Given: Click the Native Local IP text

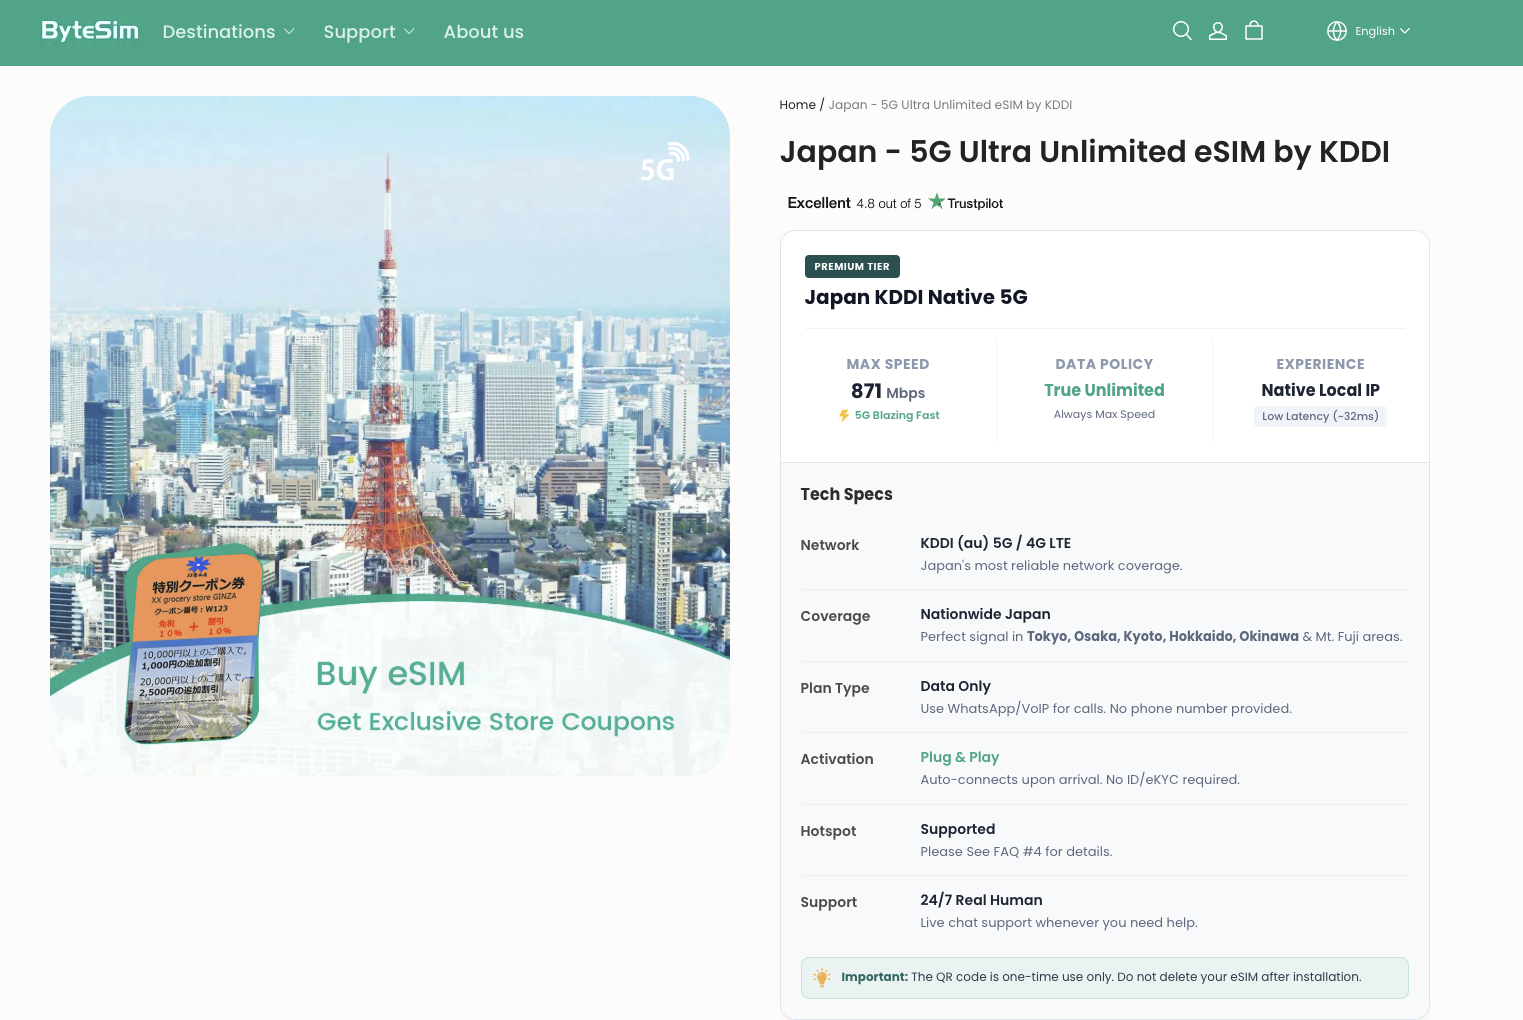Looking at the screenshot, I should (1320, 390).
